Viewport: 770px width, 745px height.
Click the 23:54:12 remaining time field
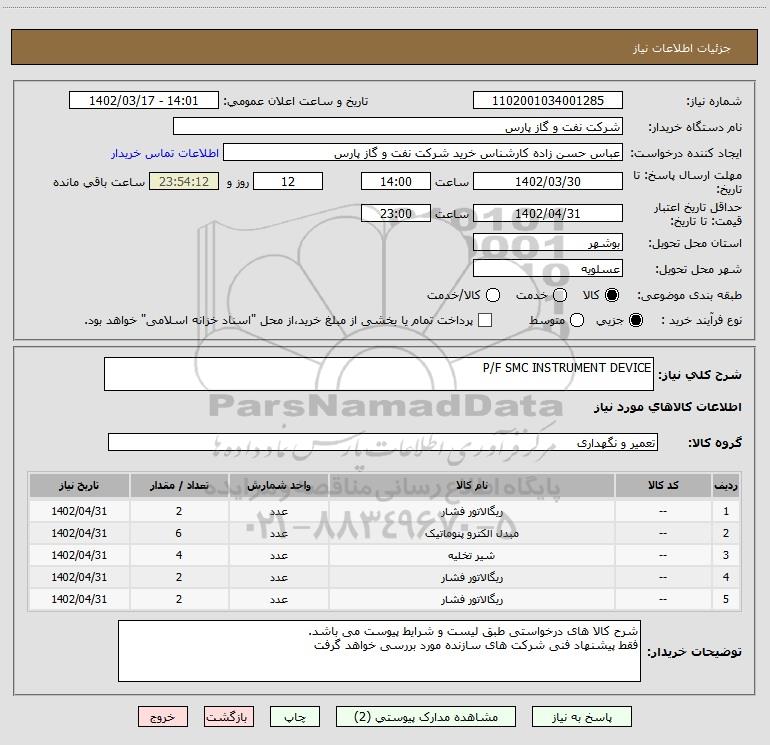[184, 181]
